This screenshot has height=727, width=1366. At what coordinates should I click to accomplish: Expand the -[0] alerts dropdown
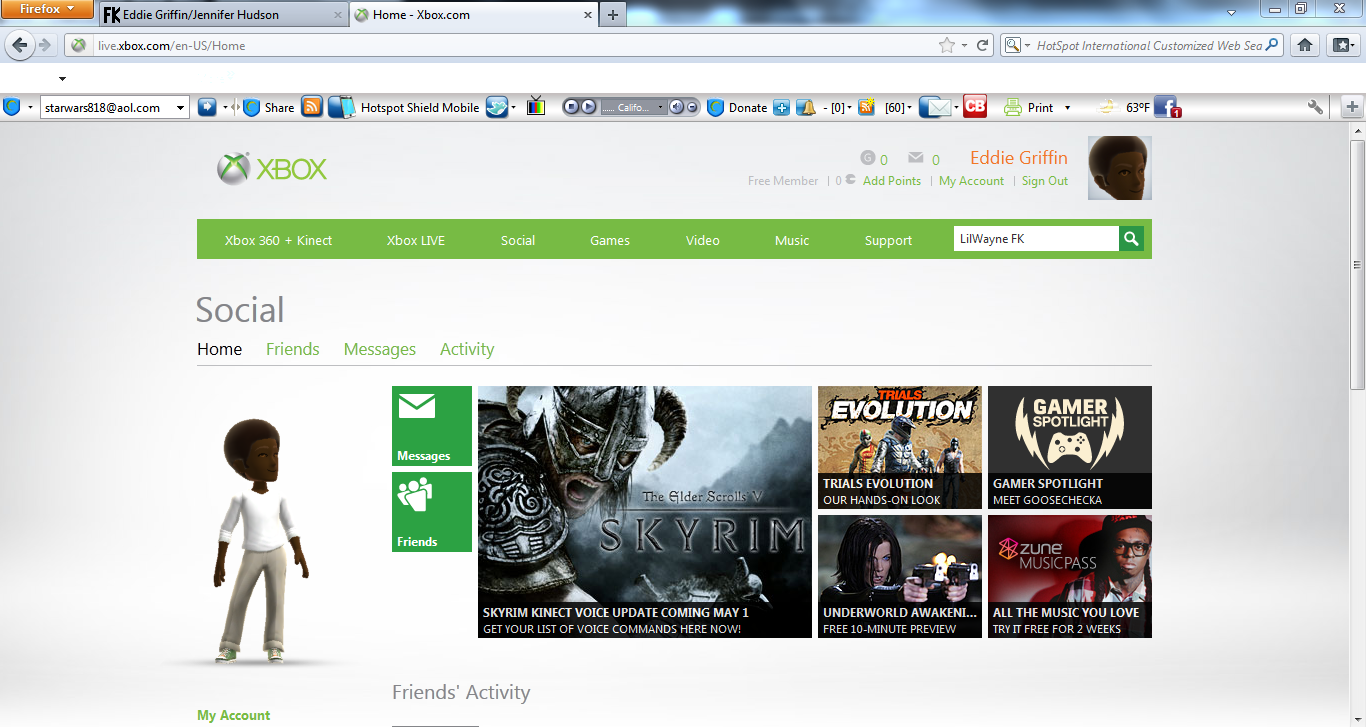[850, 108]
